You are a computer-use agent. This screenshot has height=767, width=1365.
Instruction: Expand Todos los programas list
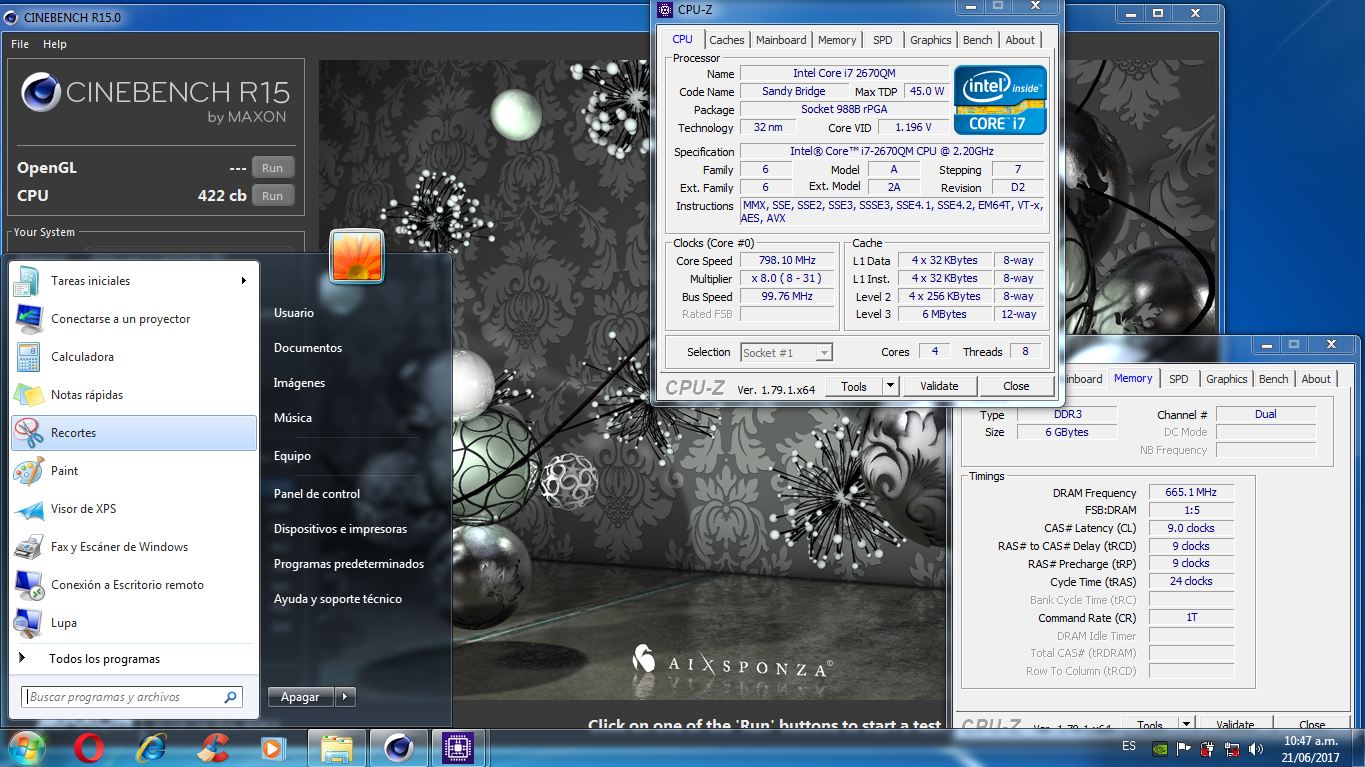pos(134,659)
